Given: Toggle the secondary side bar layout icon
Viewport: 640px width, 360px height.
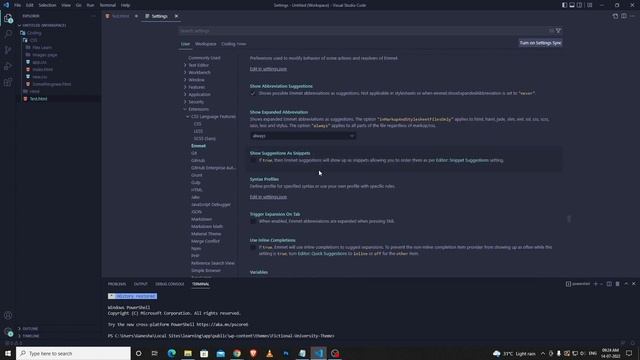Looking at the screenshot, I should click(x=580, y=5).
